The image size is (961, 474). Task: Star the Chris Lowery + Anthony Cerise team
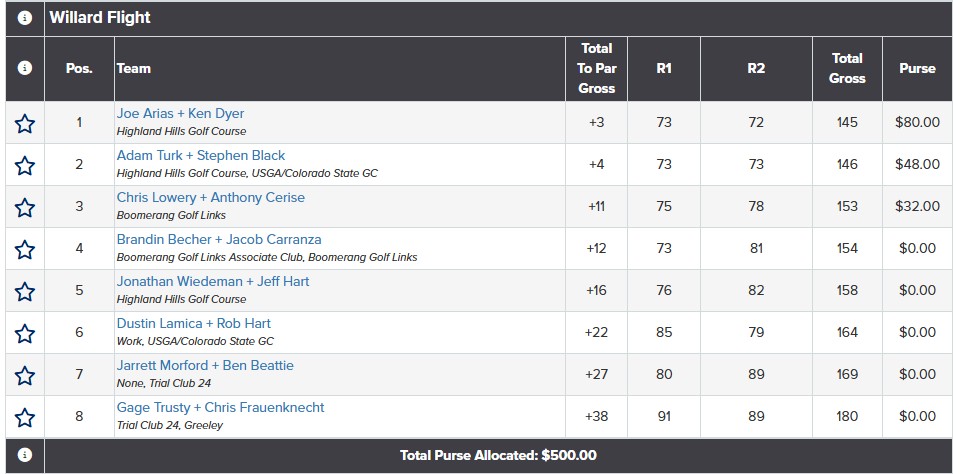click(x=25, y=208)
